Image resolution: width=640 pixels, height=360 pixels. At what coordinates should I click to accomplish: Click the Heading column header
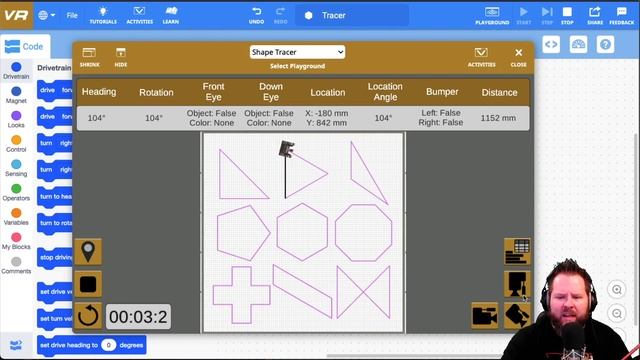tap(99, 92)
